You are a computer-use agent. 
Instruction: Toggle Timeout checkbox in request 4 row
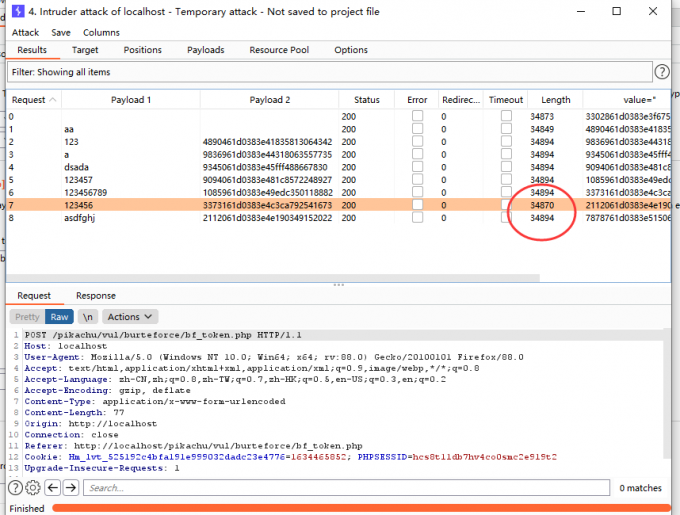506,166
